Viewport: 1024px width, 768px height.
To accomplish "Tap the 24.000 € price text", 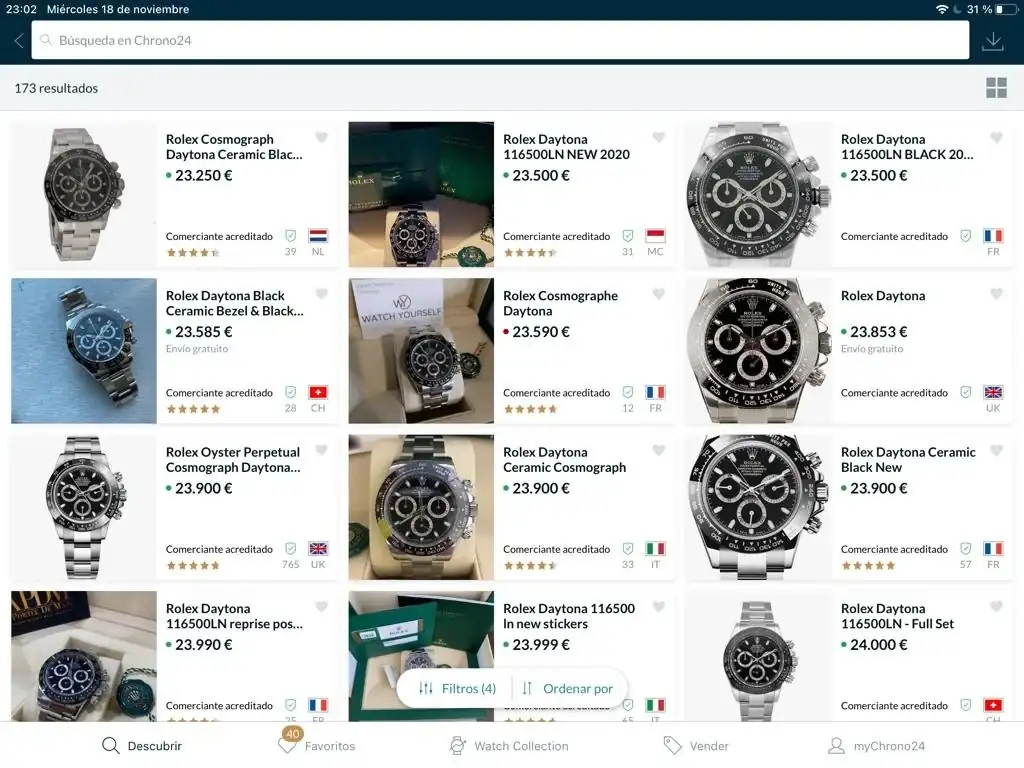I will [878, 645].
